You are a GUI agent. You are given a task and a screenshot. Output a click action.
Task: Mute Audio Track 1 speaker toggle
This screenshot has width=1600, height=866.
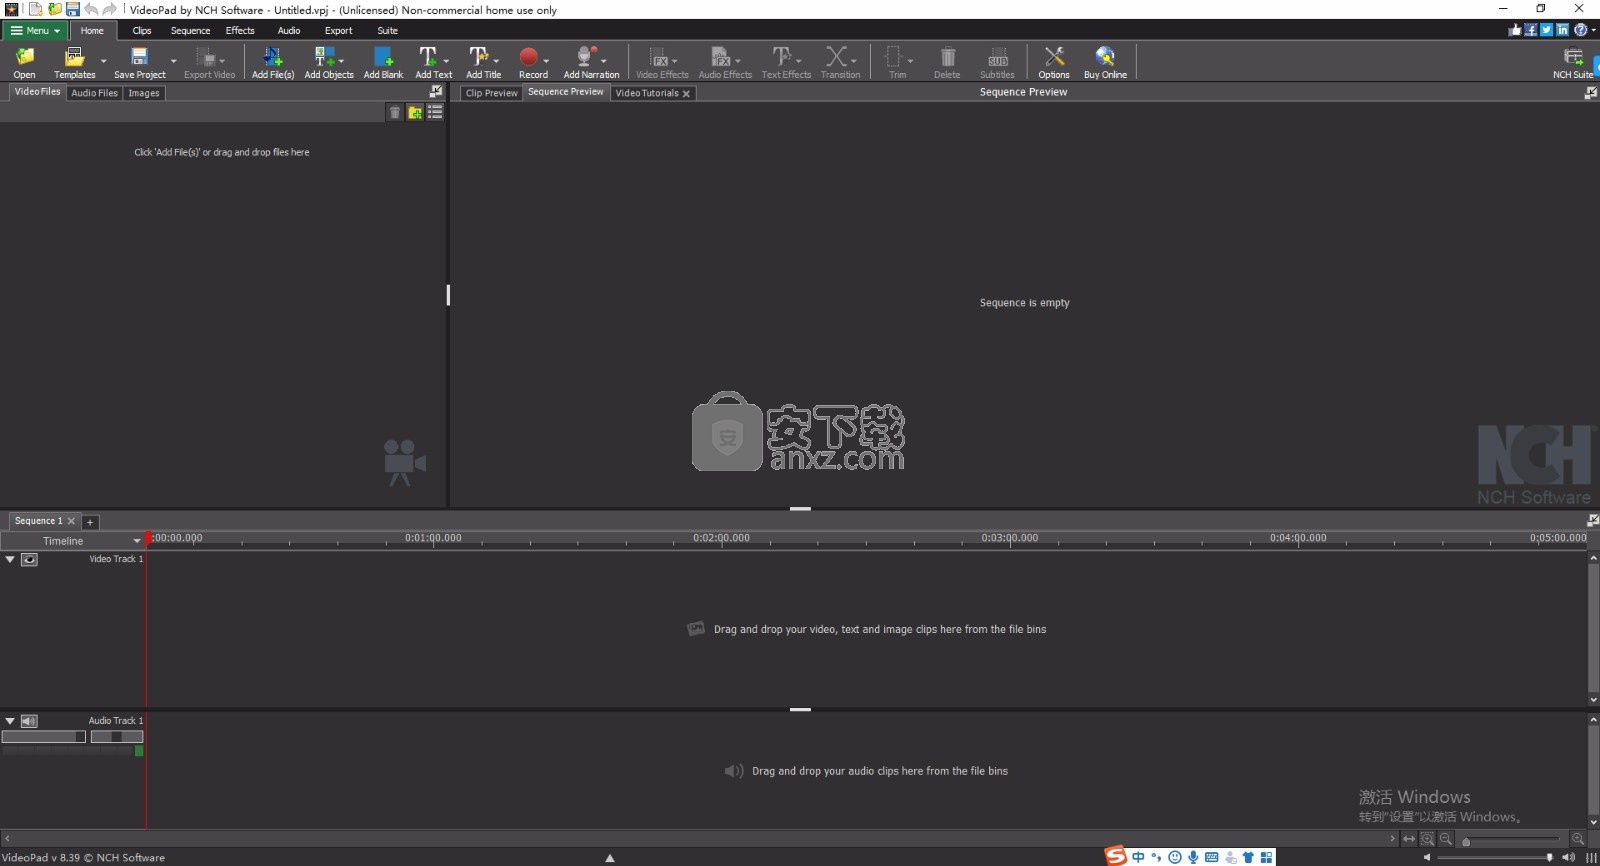pos(30,721)
